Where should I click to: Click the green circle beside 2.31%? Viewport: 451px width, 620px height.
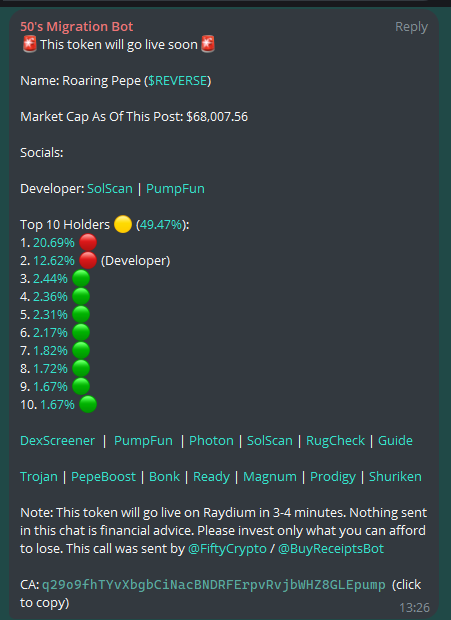(x=81, y=315)
